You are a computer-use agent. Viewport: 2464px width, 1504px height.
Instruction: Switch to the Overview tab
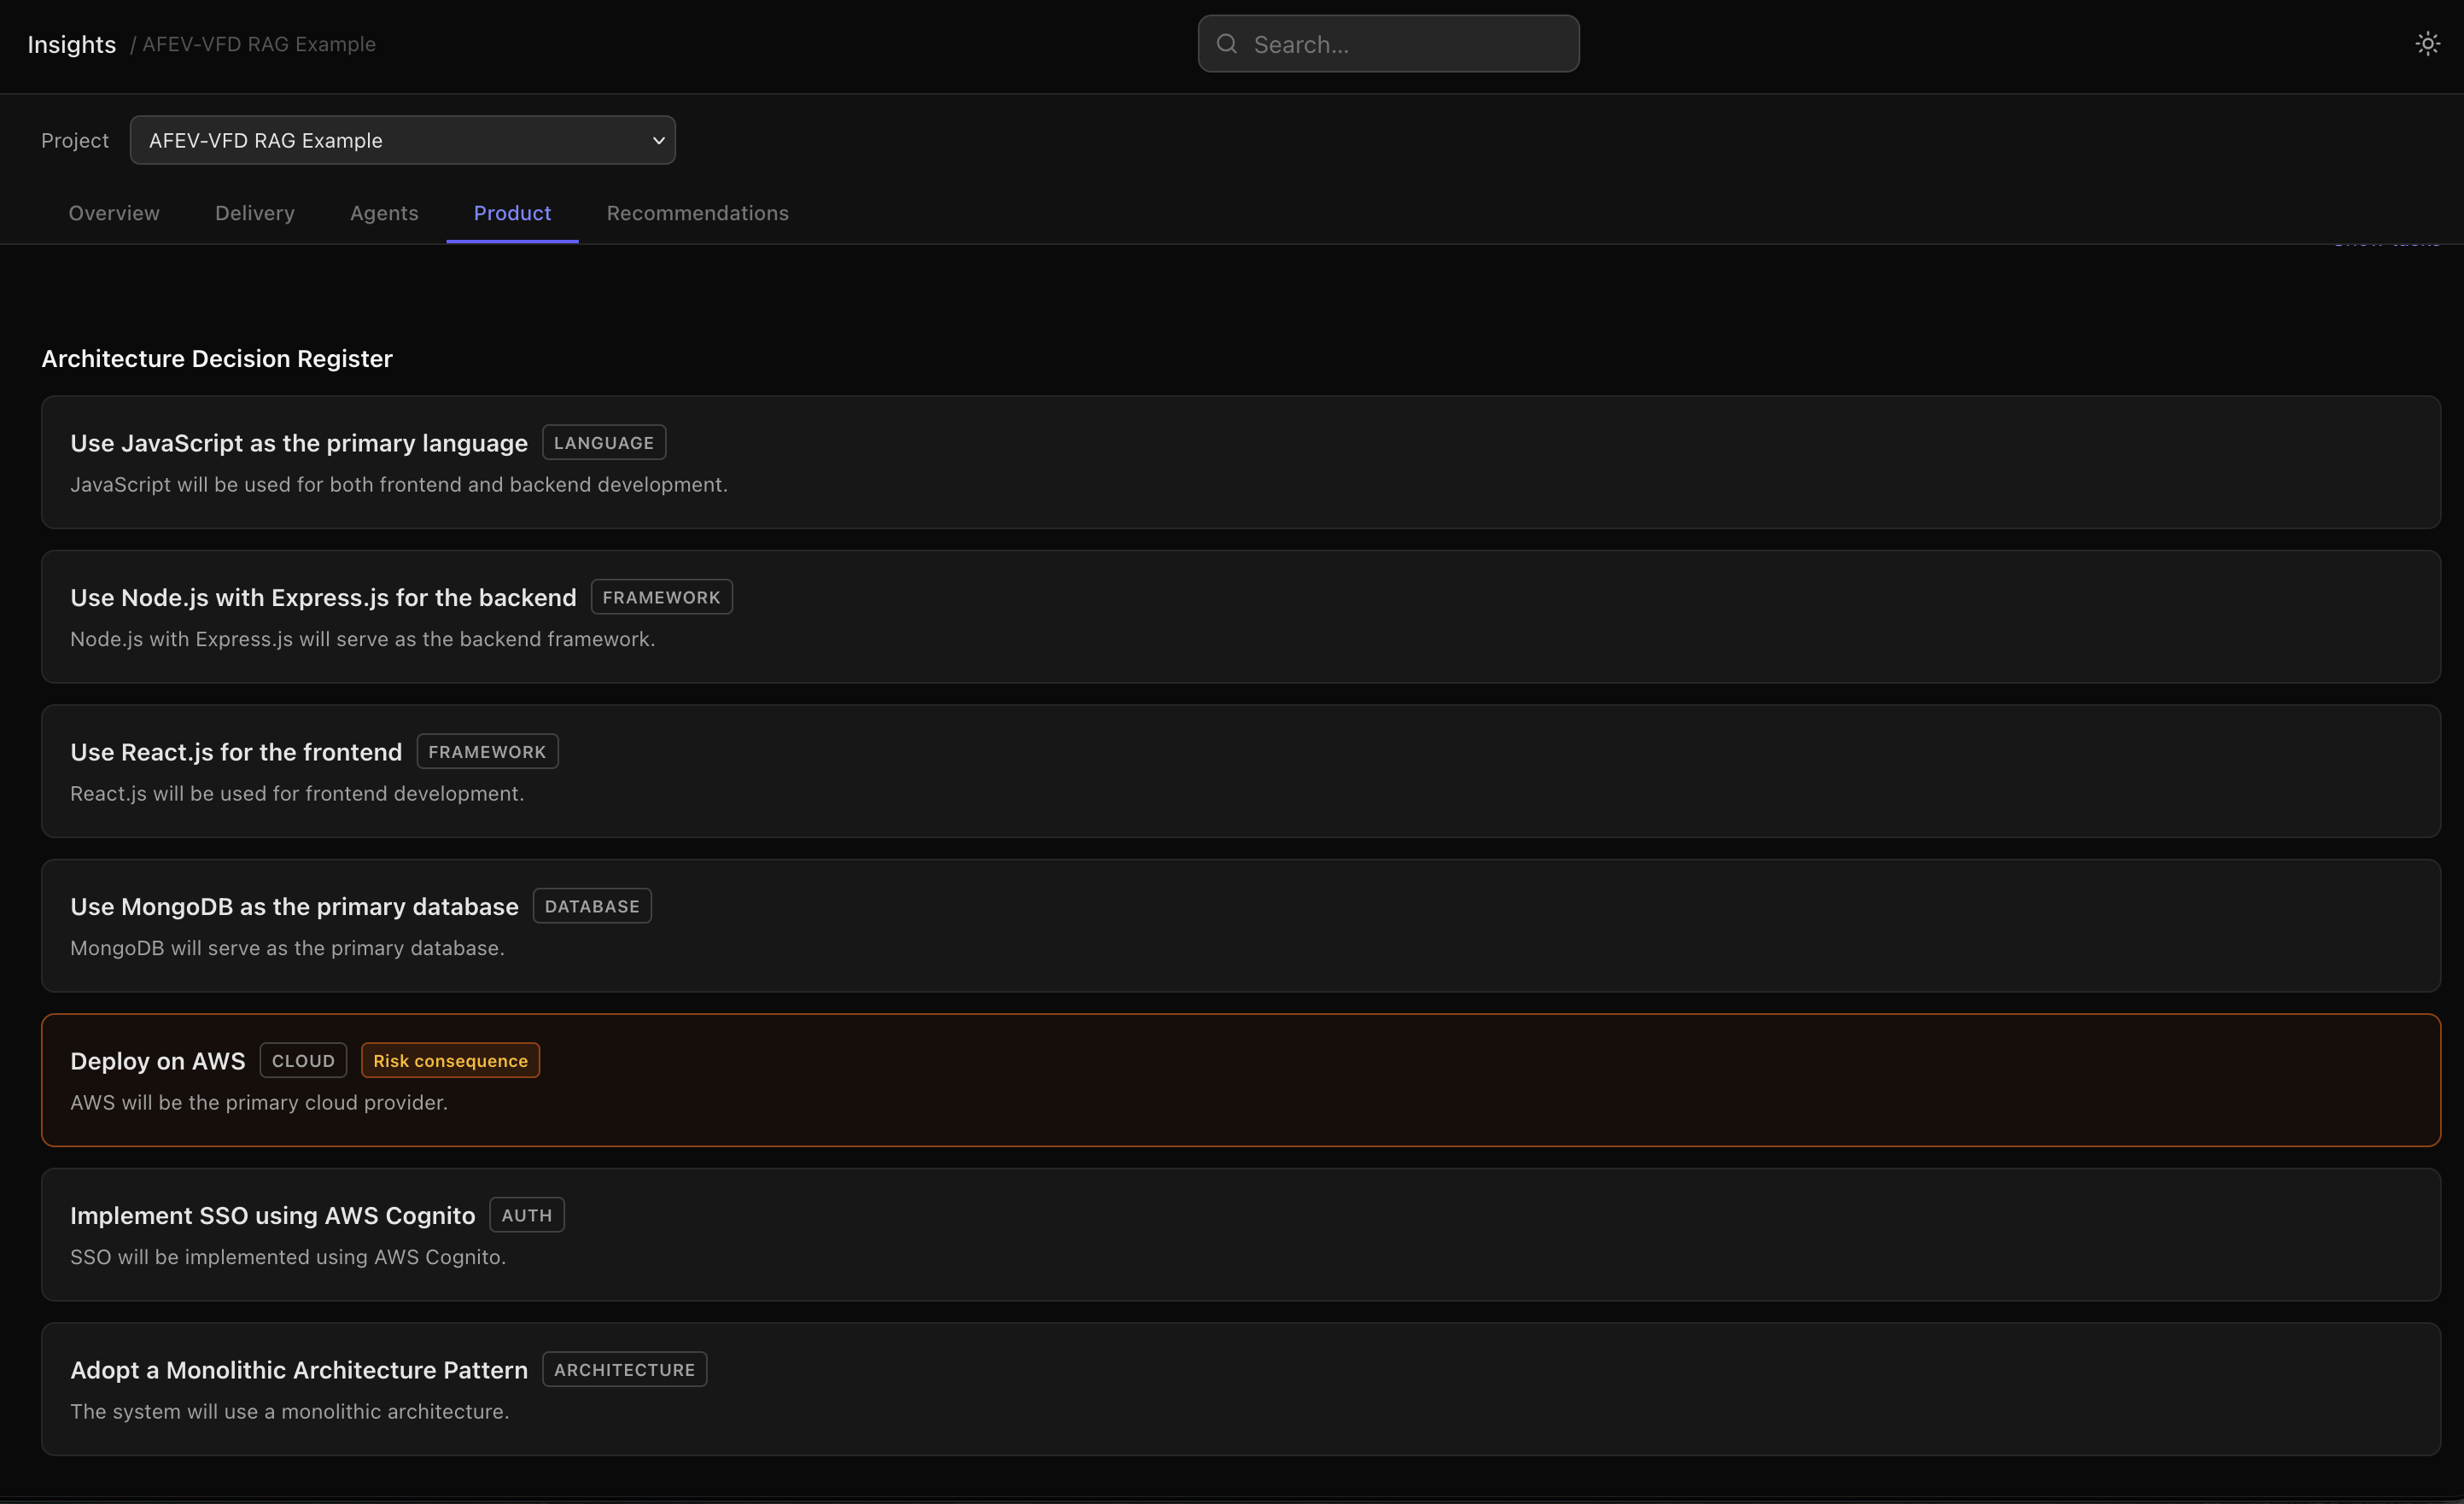114,213
